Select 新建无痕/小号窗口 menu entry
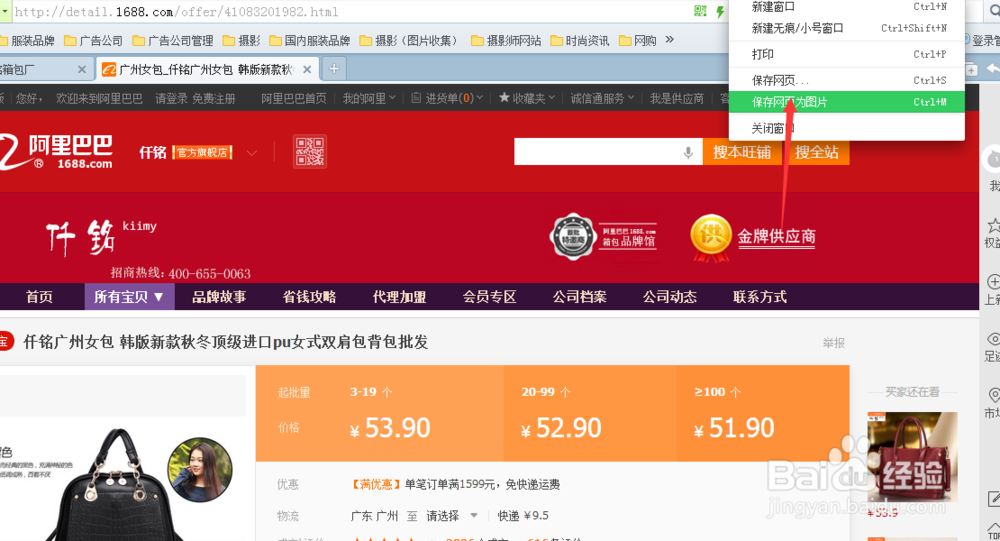 point(846,28)
